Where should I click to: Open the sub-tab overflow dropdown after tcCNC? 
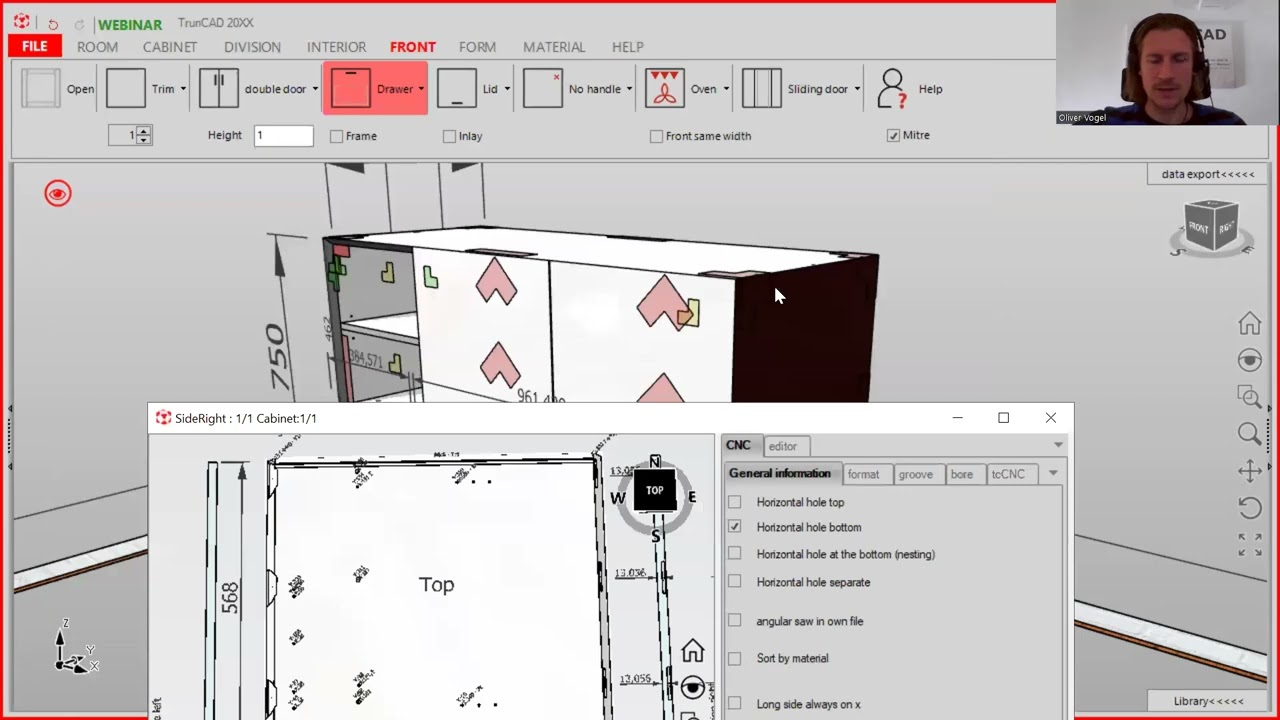[x=1053, y=474]
